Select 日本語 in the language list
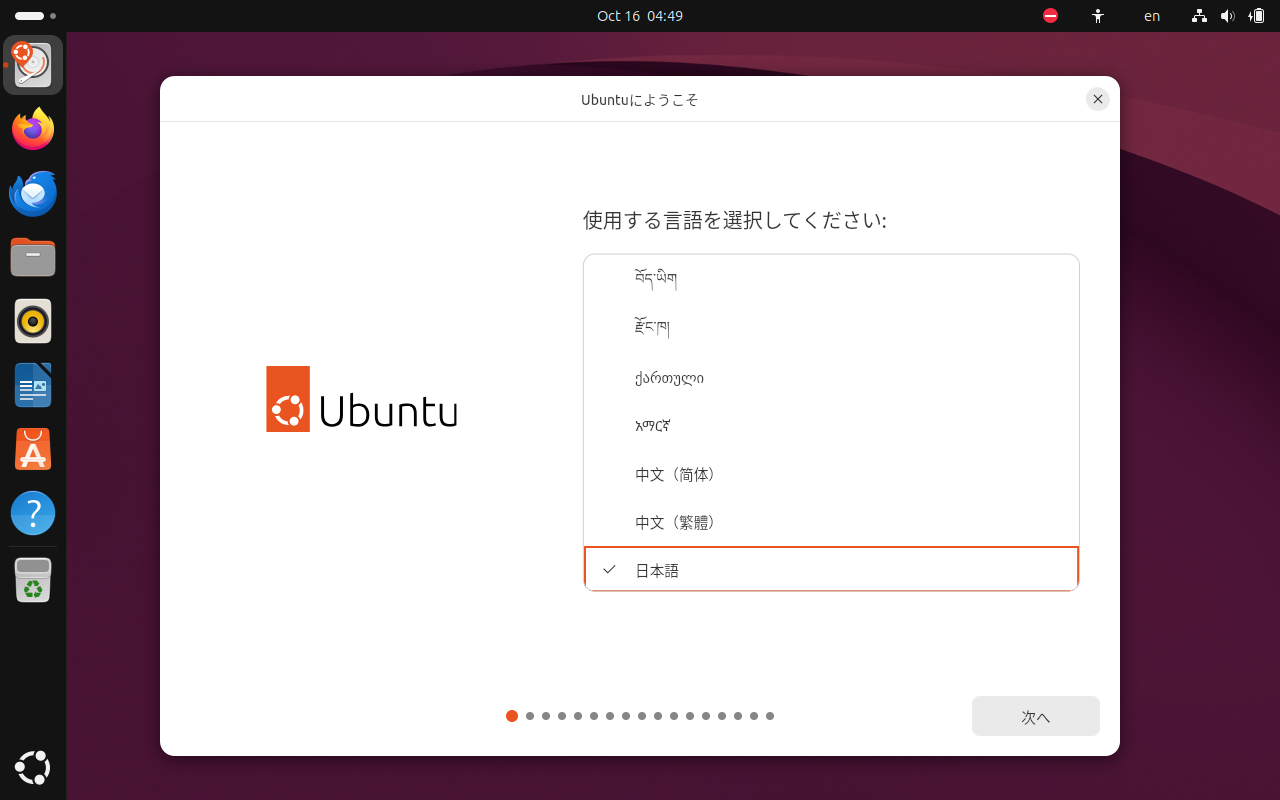Screen dimensions: 1280x800 coord(831,570)
